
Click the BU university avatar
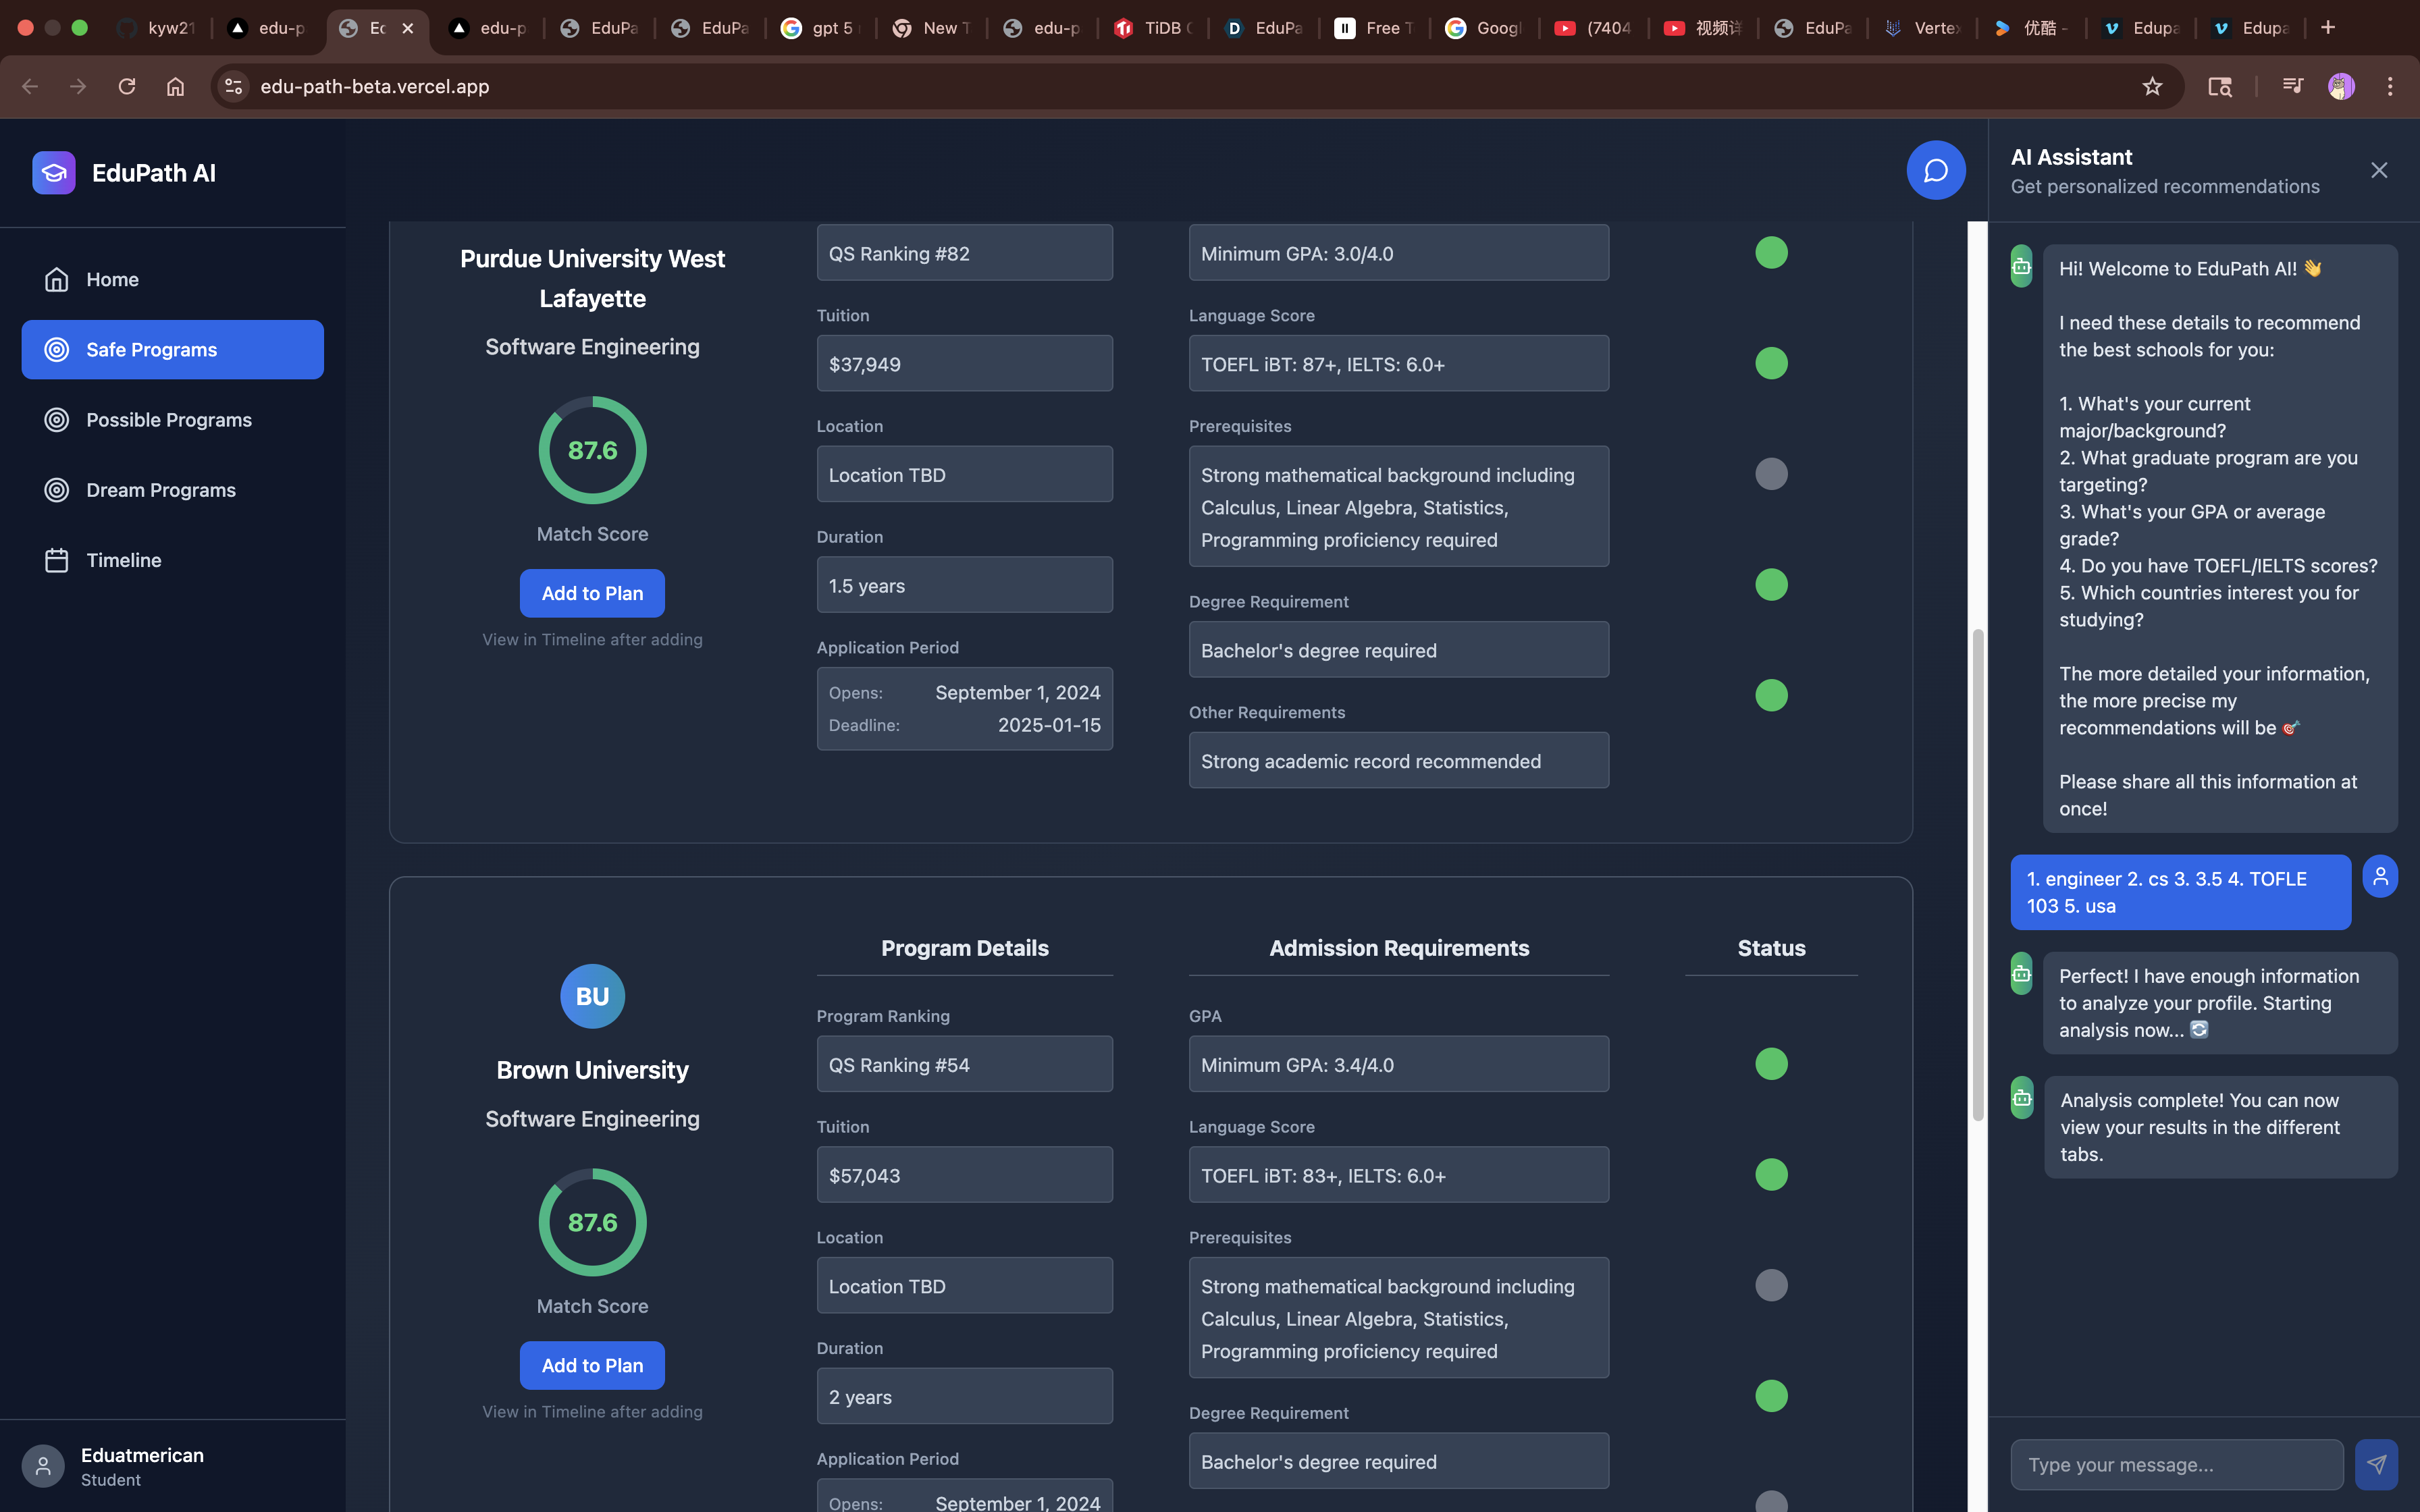(x=592, y=996)
